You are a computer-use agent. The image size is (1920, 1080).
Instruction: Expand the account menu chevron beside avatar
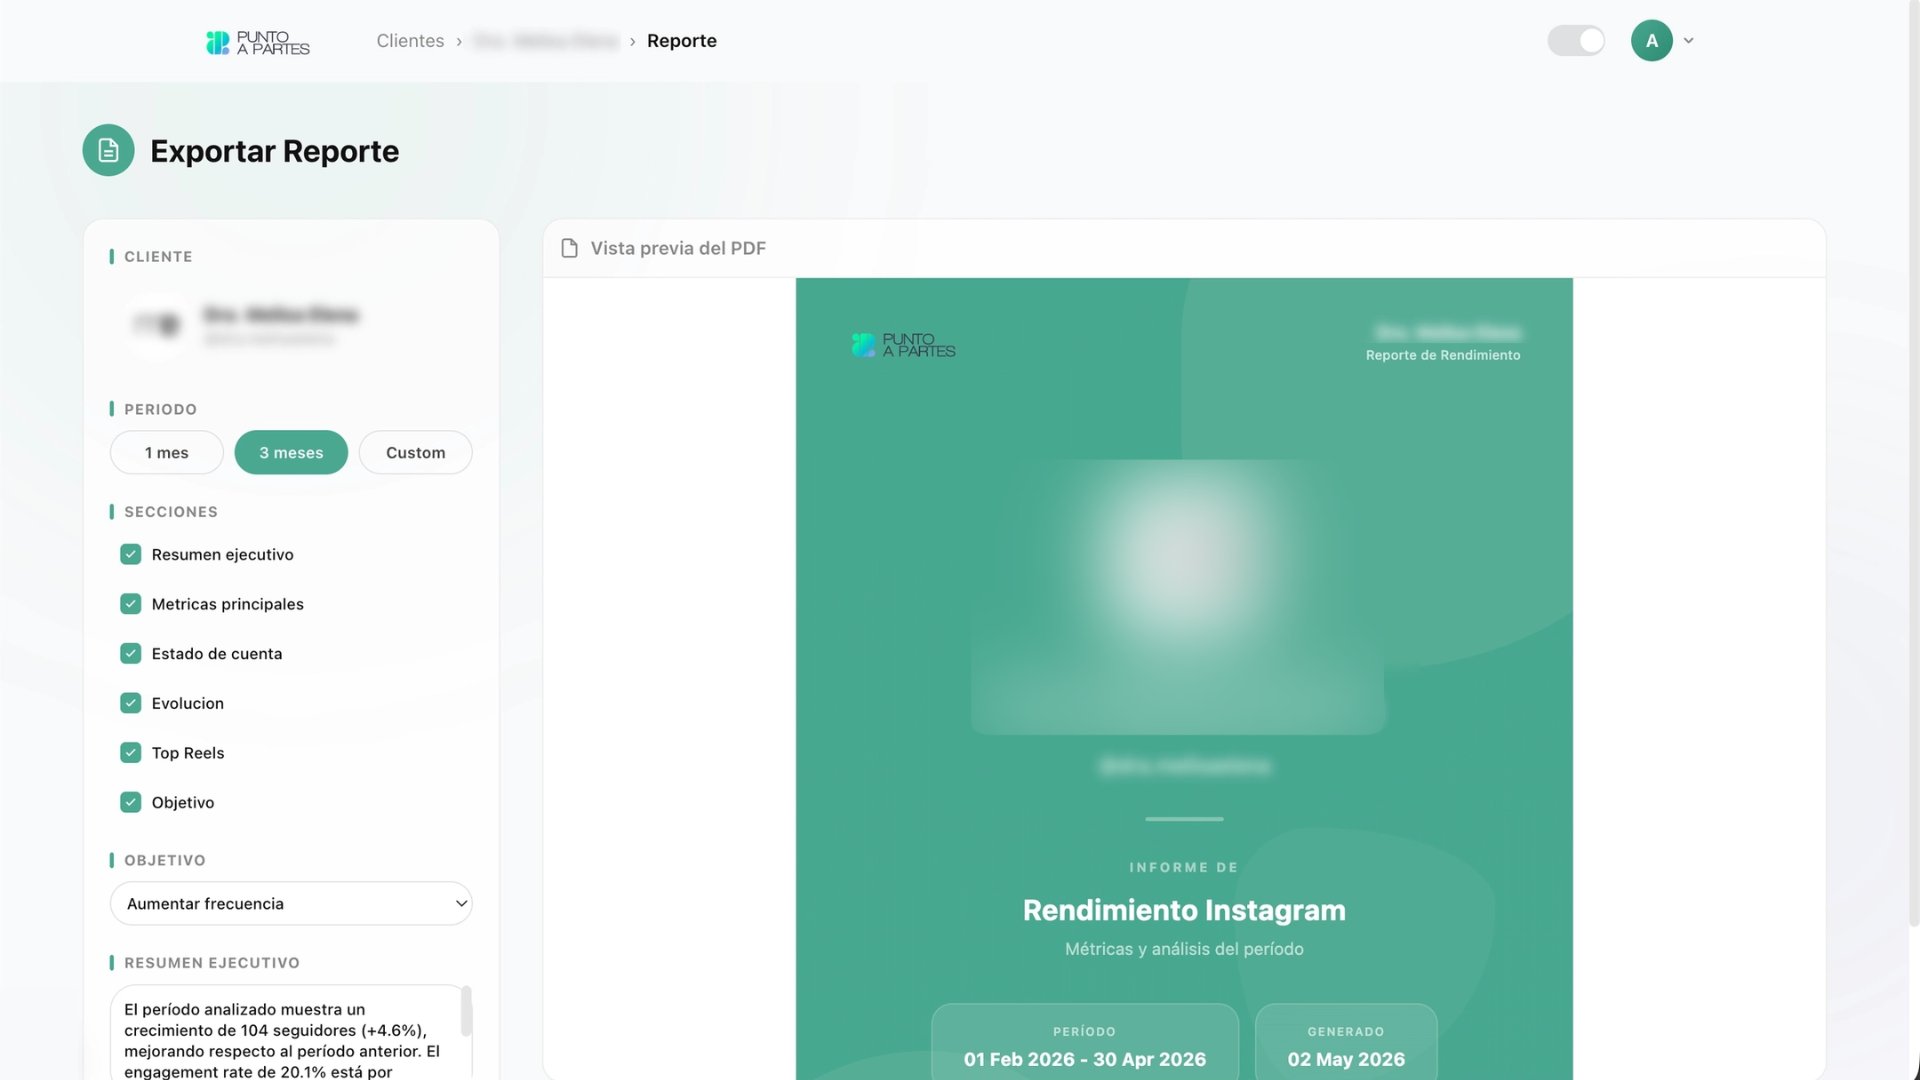1688,41
